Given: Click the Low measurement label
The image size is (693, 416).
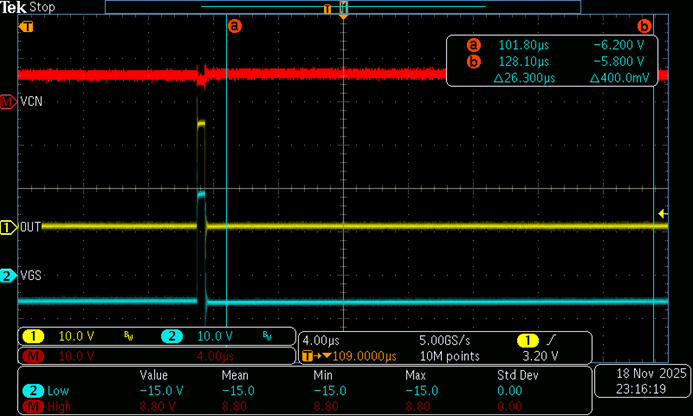Looking at the screenshot, I should click(x=58, y=391).
